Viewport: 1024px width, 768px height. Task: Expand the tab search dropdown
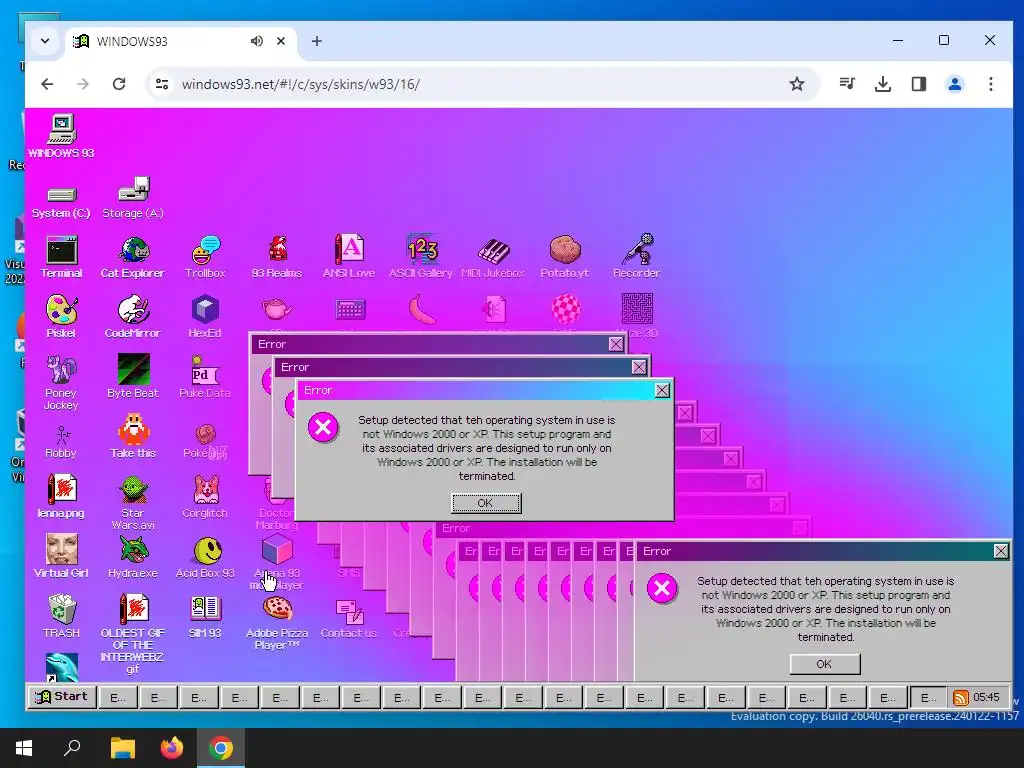(x=45, y=41)
